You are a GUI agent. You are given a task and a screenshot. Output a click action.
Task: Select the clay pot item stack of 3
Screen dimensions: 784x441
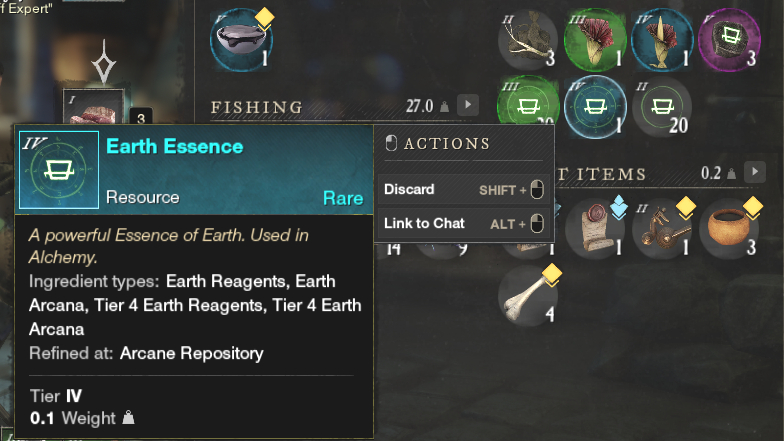(x=729, y=228)
